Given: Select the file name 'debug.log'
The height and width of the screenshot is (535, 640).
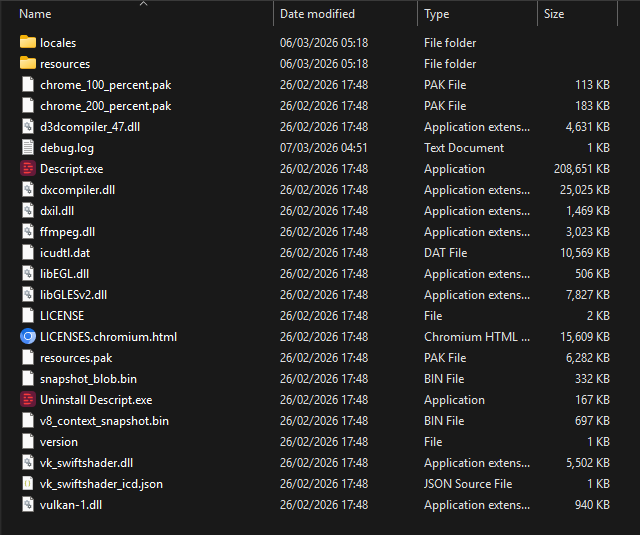Looking at the screenshot, I should click(67, 148).
